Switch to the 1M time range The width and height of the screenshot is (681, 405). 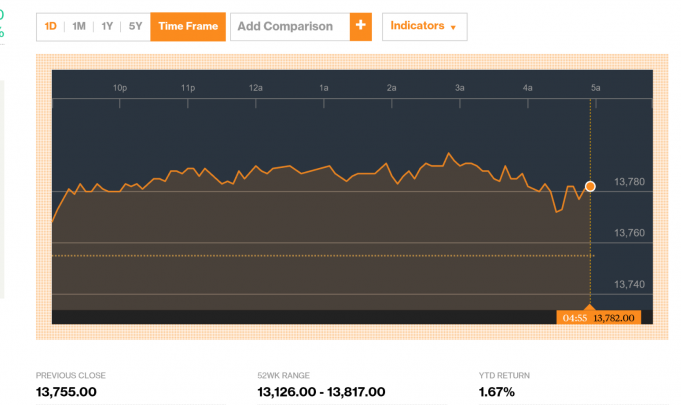pyautogui.click(x=78, y=26)
